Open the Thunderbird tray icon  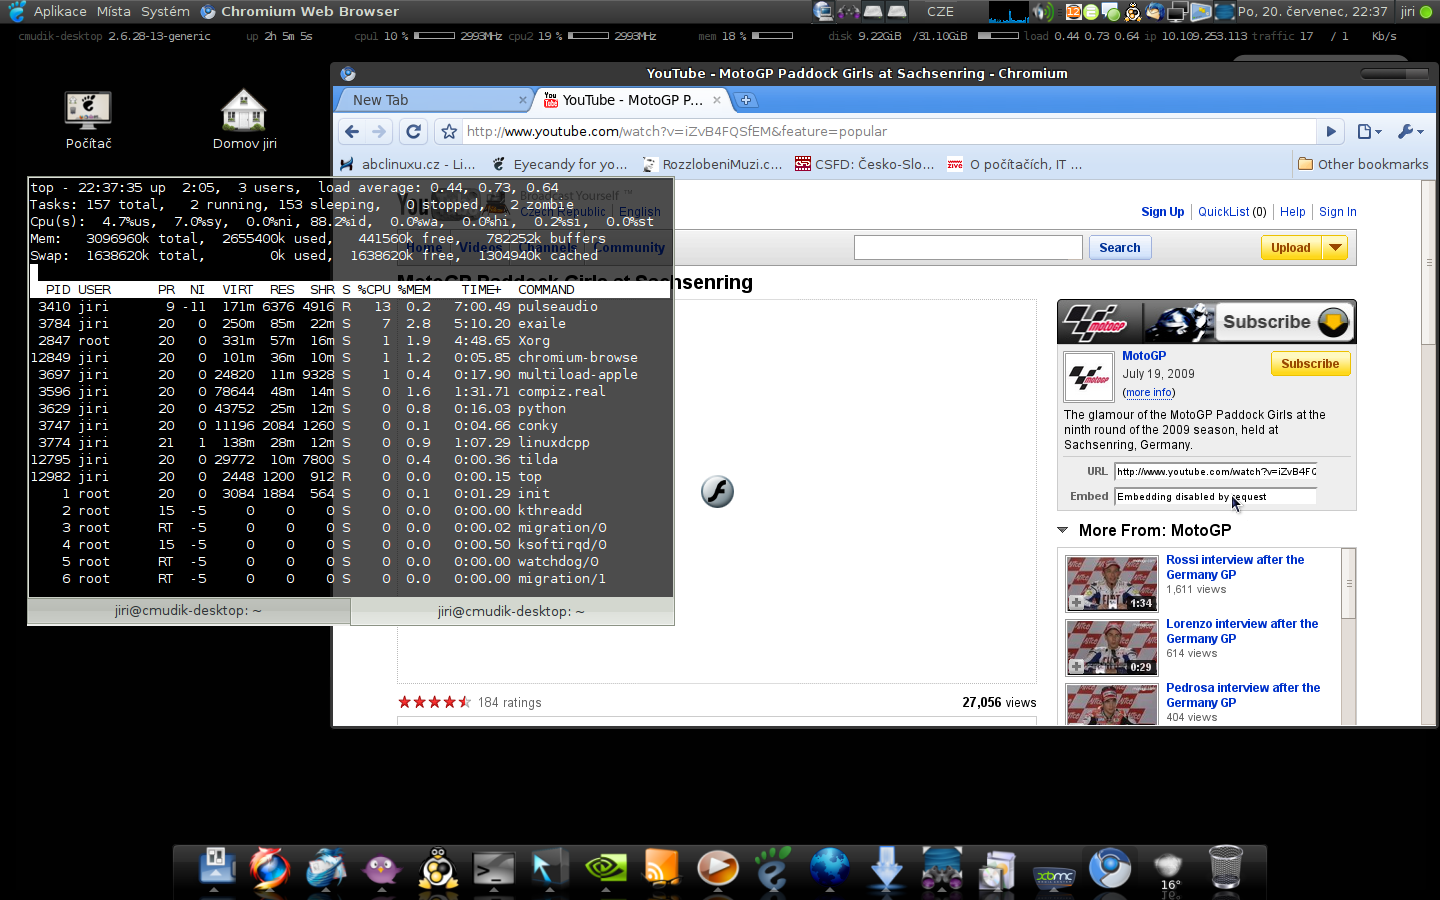point(1153,12)
